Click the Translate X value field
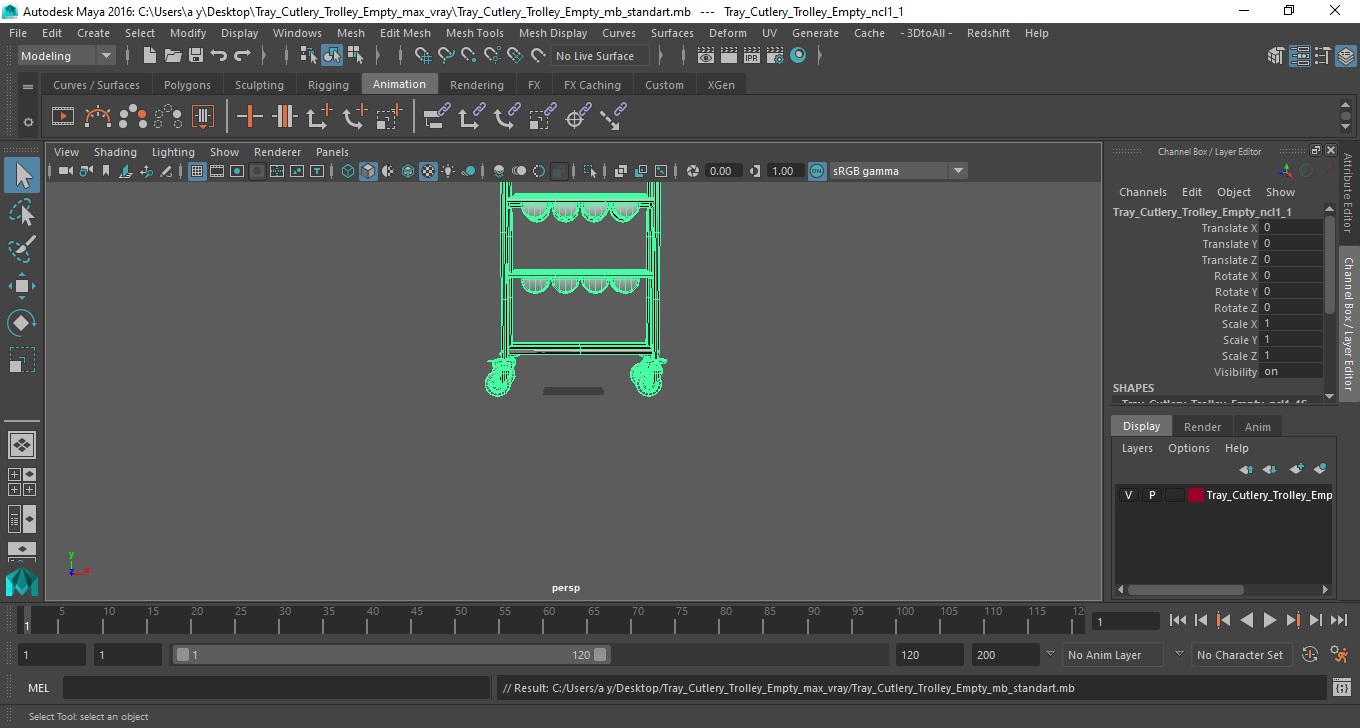The width and height of the screenshot is (1360, 728). (1292, 228)
